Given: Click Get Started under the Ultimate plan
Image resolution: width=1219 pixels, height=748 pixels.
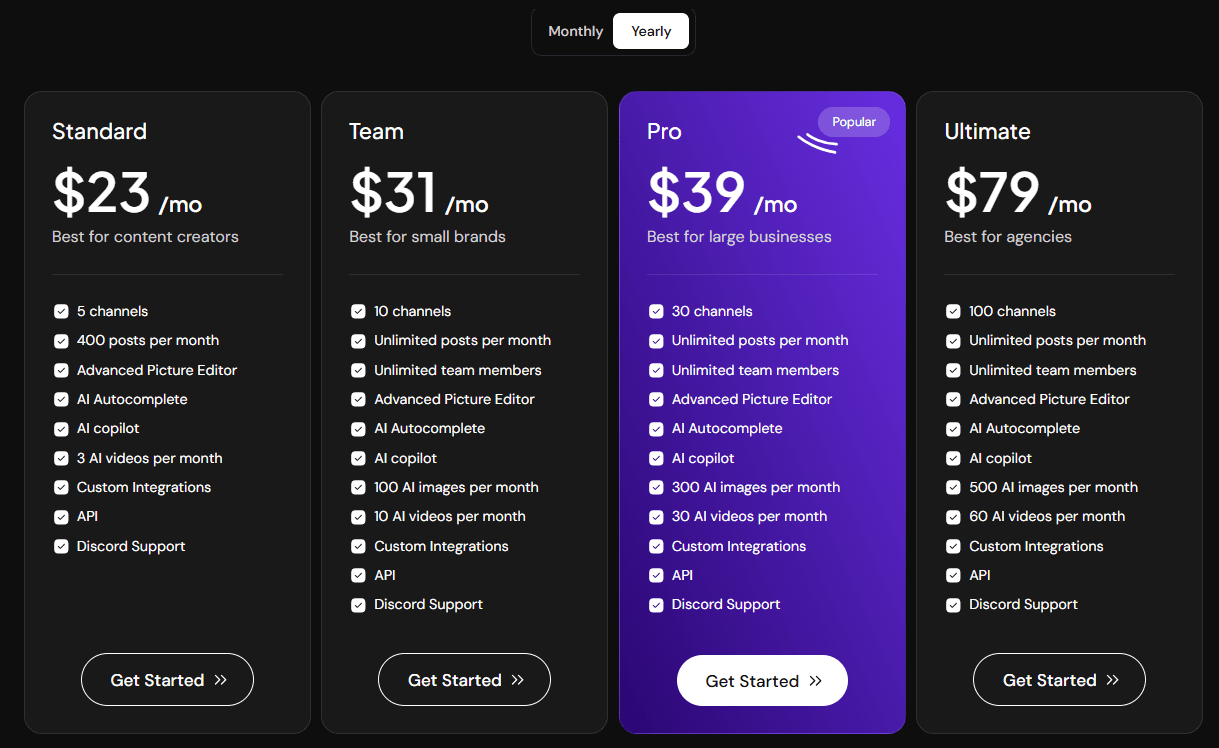Looking at the screenshot, I should (1059, 679).
